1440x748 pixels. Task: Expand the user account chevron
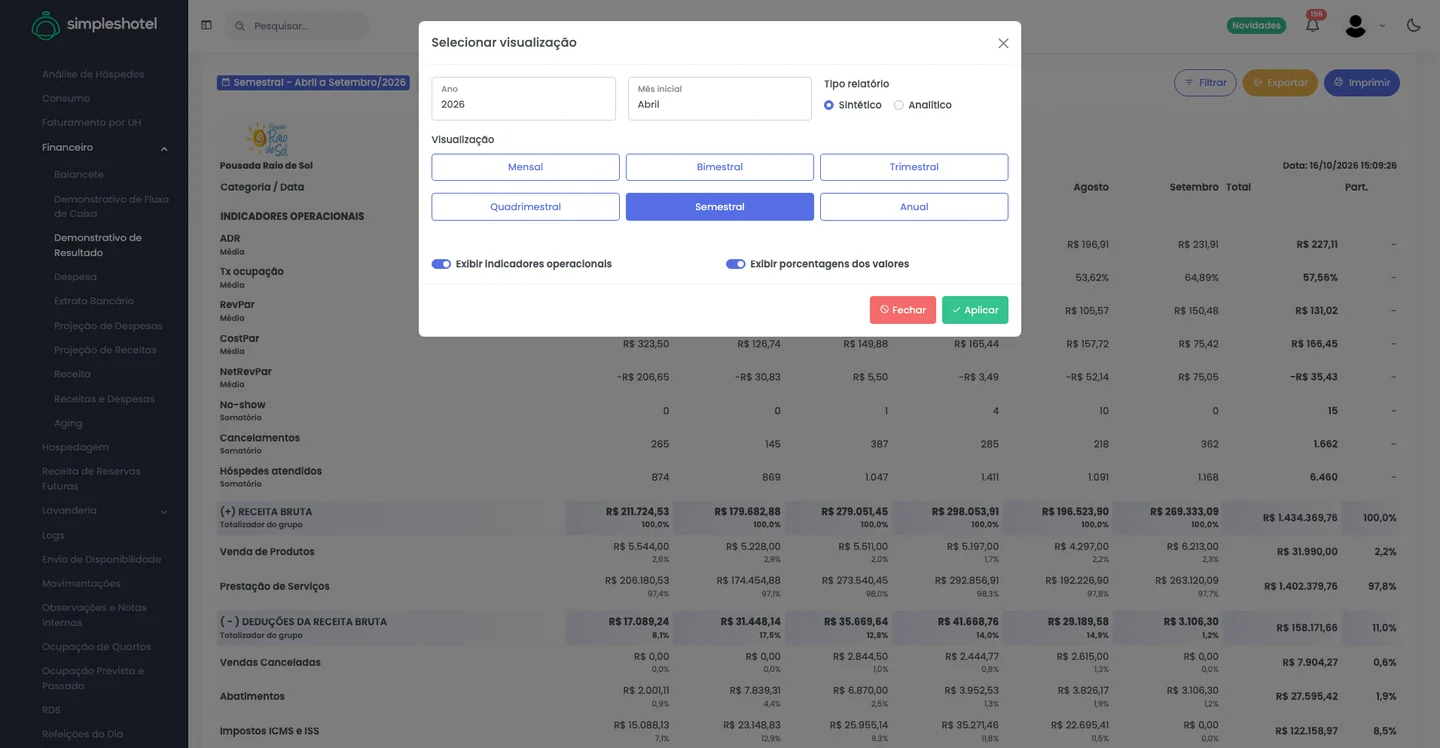(1382, 26)
